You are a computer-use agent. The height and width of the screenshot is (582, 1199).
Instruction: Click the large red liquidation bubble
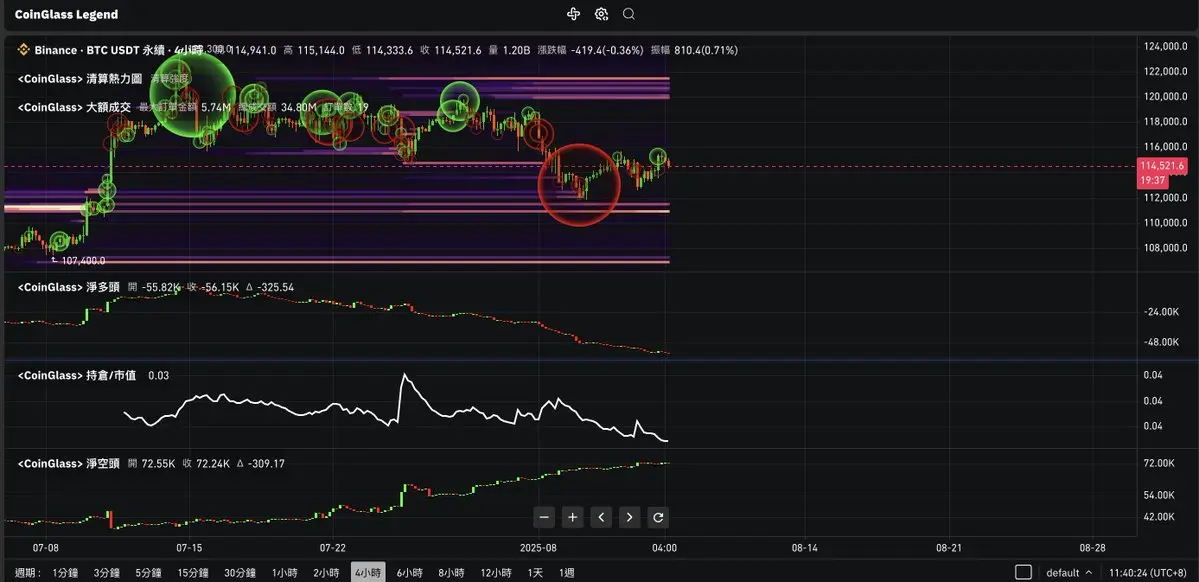pyautogui.click(x=579, y=185)
